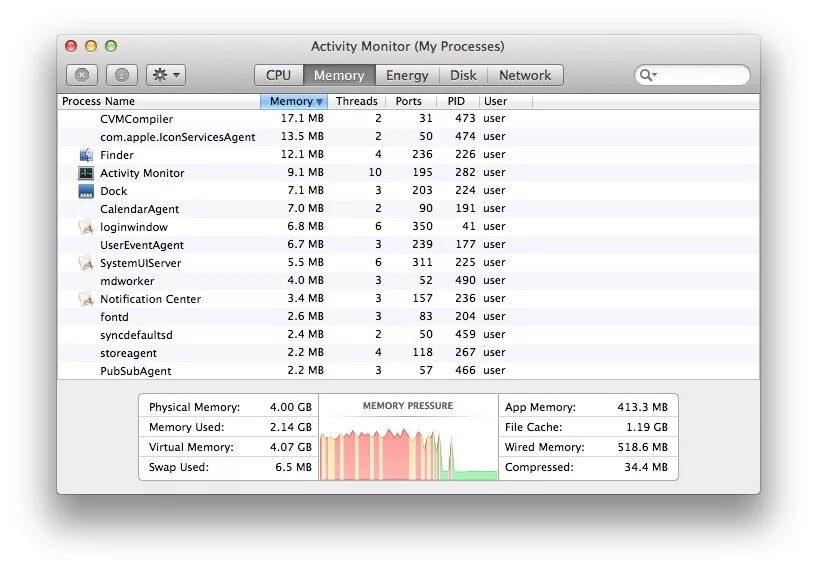817x573 pixels.
Task: Select the PubSubAgent process row
Action: coord(408,371)
